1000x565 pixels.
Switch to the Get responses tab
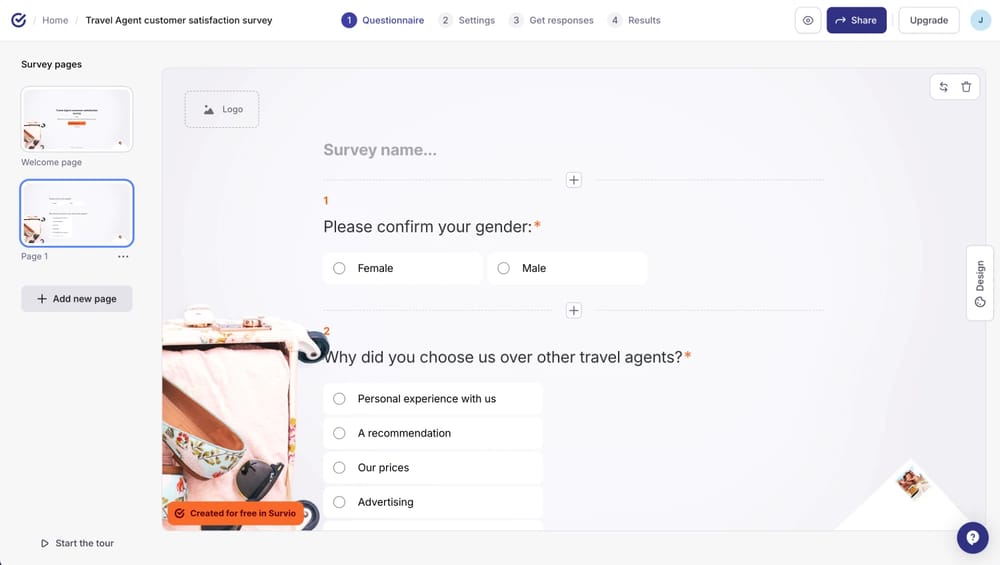pyautogui.click(x=552, y=20)
